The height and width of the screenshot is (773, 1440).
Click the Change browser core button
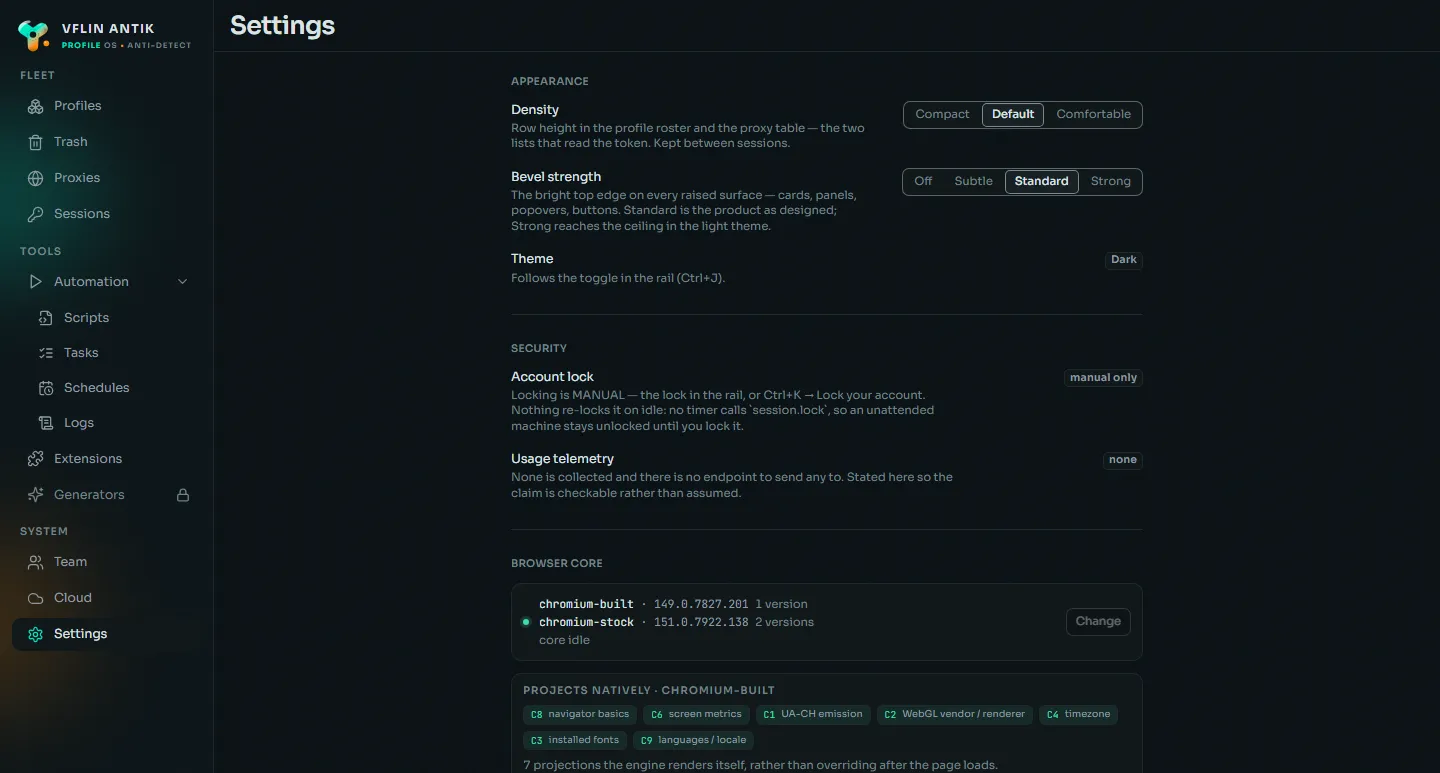1098,621
